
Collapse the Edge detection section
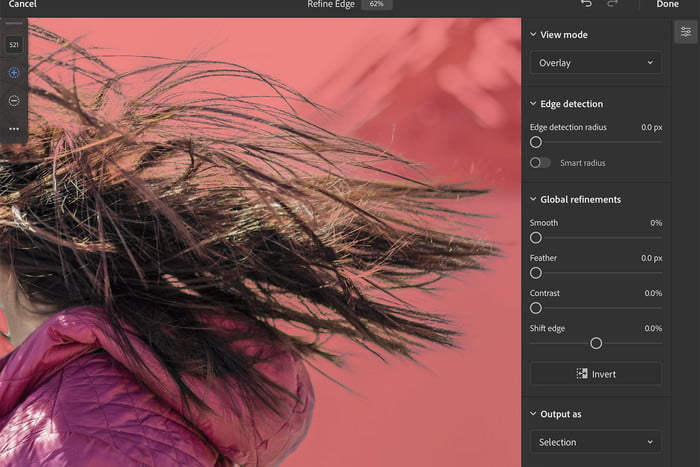coord(533,104)
